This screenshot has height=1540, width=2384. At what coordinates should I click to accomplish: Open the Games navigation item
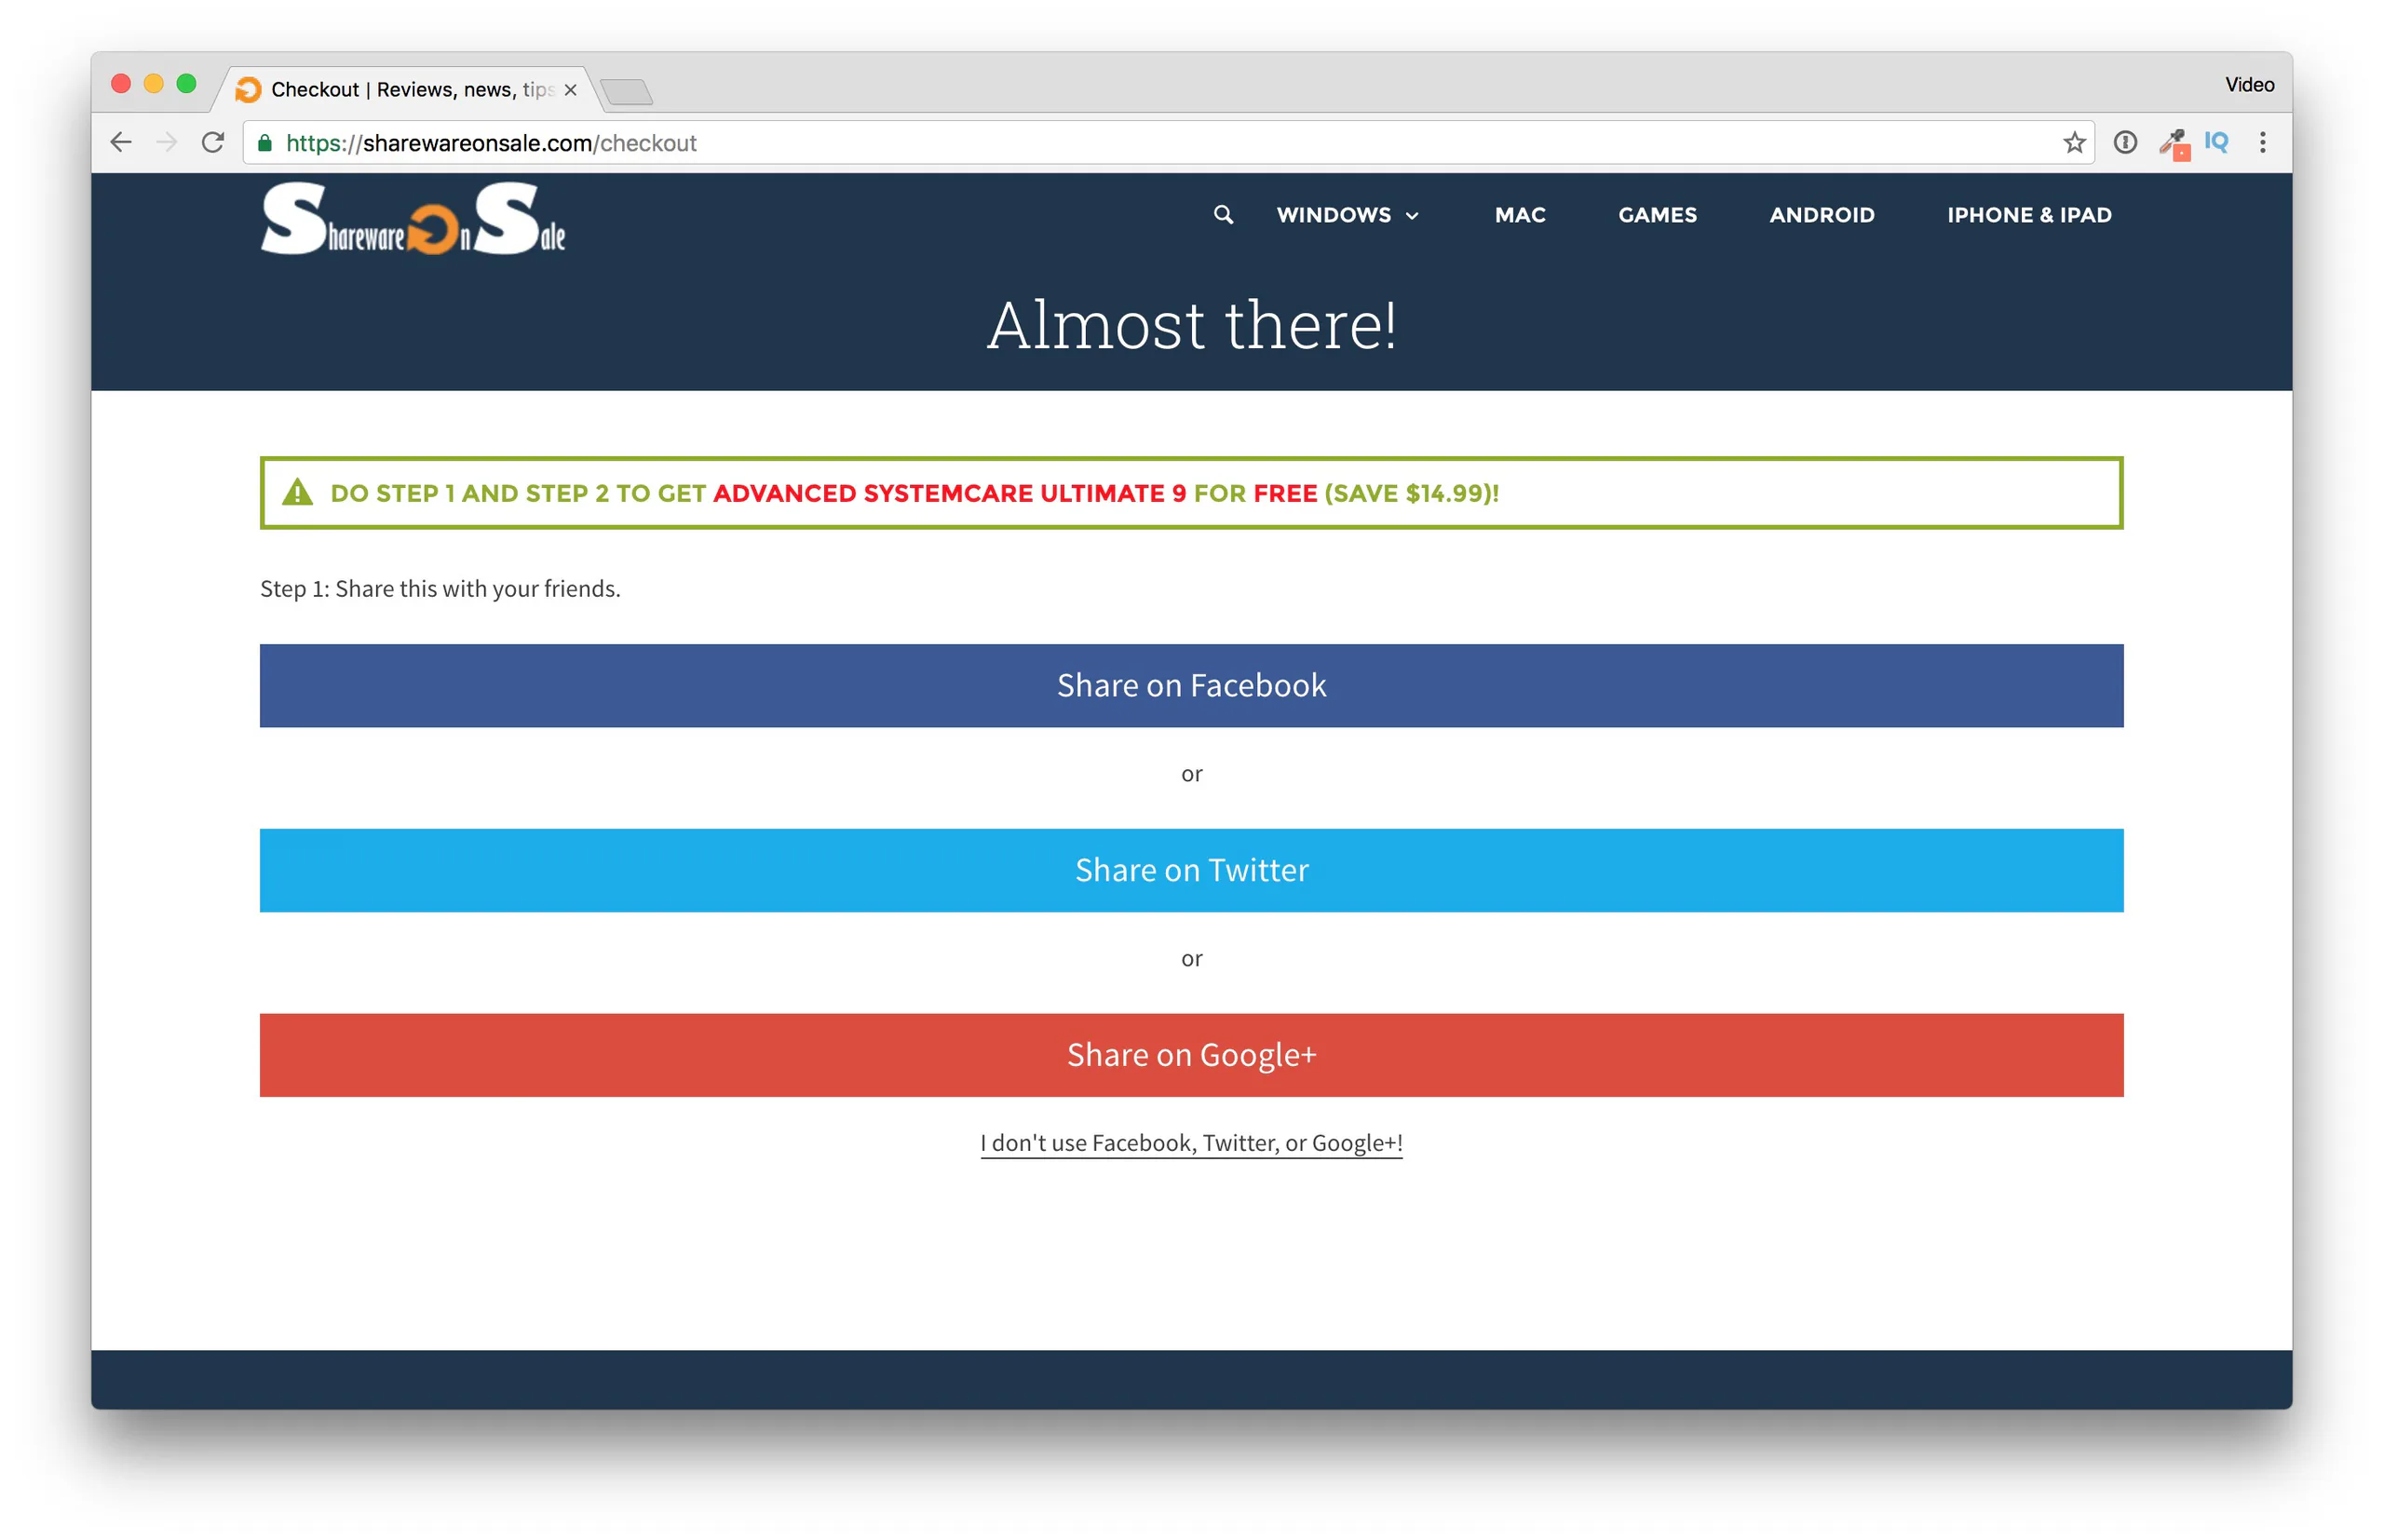1657,215
